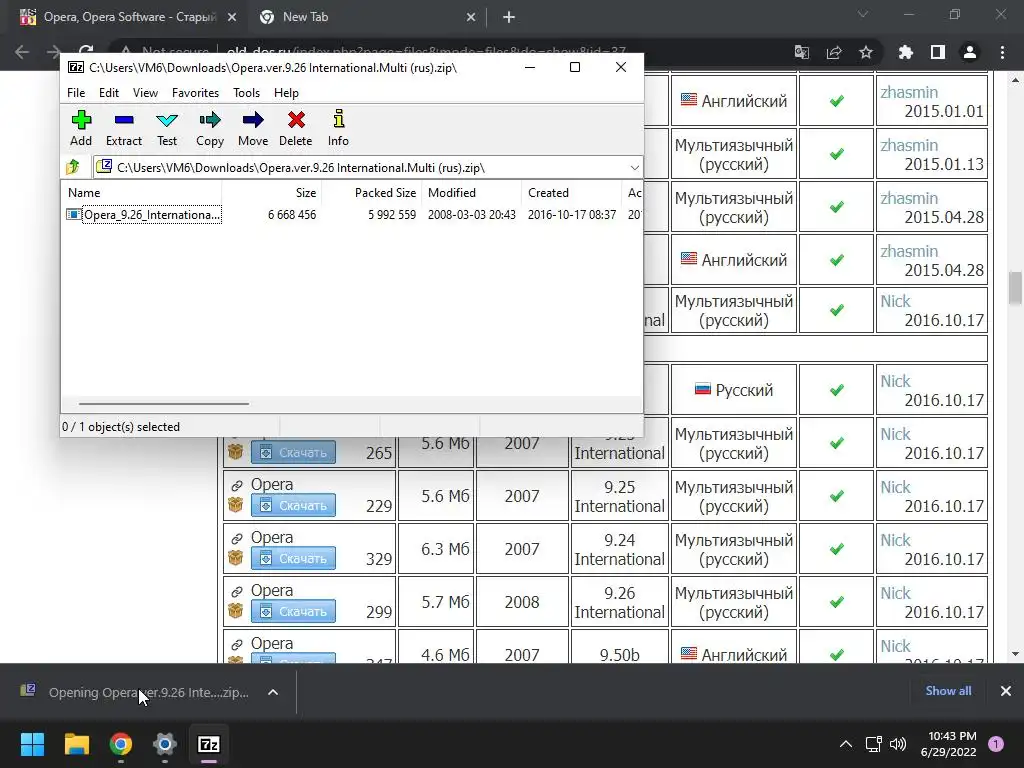
Task: Click Скачать in the 265 downloads row
Action: click(293, 453)
